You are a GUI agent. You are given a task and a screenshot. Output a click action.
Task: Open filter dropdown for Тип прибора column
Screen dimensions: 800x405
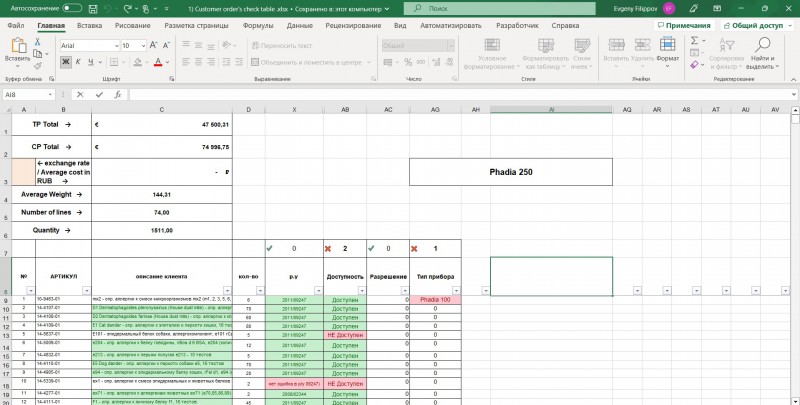click(x=456, y=291)
